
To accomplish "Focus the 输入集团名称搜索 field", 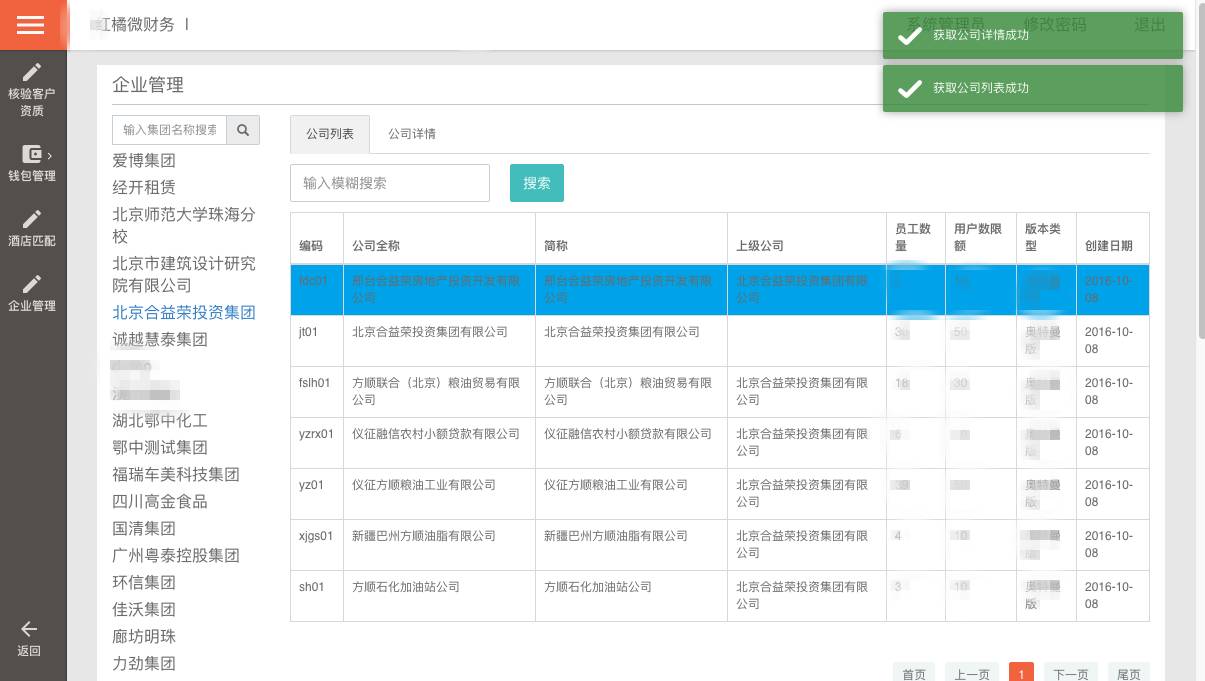I will coord(170,130).
